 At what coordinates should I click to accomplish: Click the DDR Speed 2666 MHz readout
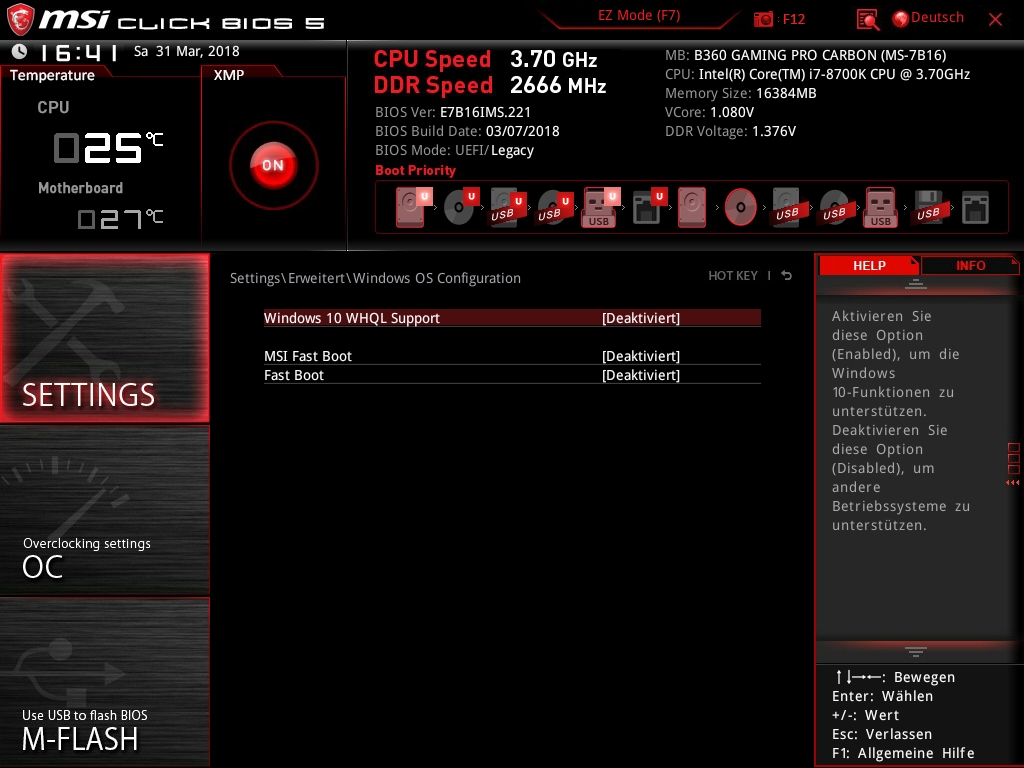pos(490,86)
